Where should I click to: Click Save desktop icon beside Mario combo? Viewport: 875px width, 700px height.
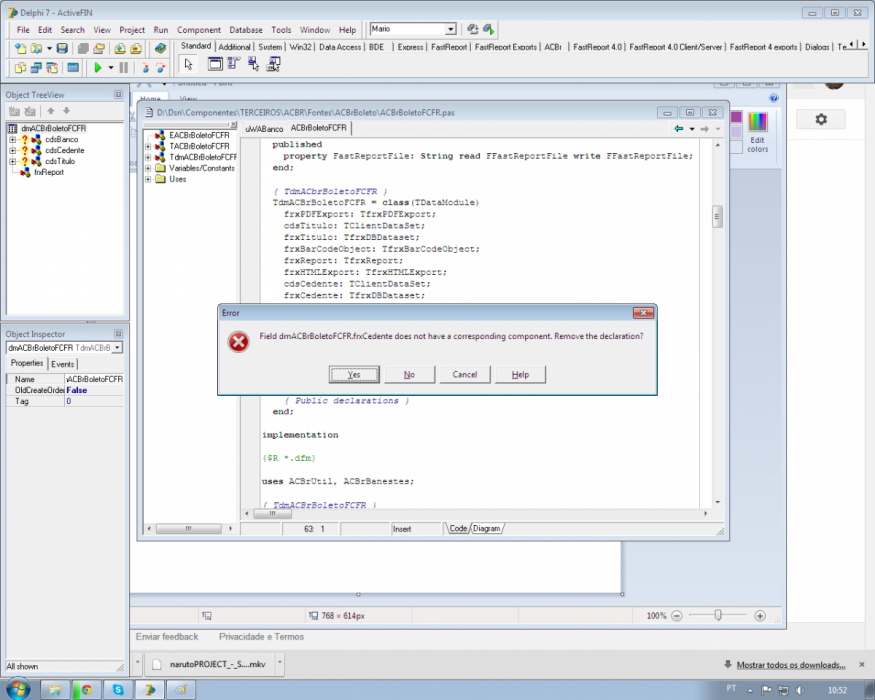coord(473,29)
